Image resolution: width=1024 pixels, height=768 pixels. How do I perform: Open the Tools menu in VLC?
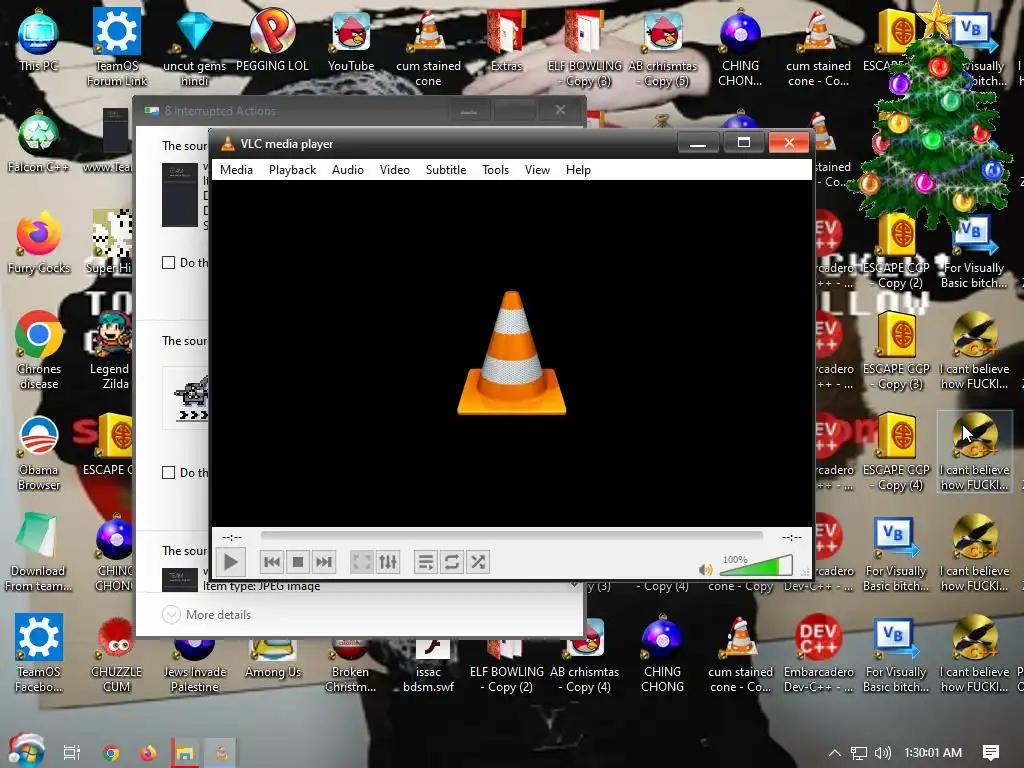point(496,170)
